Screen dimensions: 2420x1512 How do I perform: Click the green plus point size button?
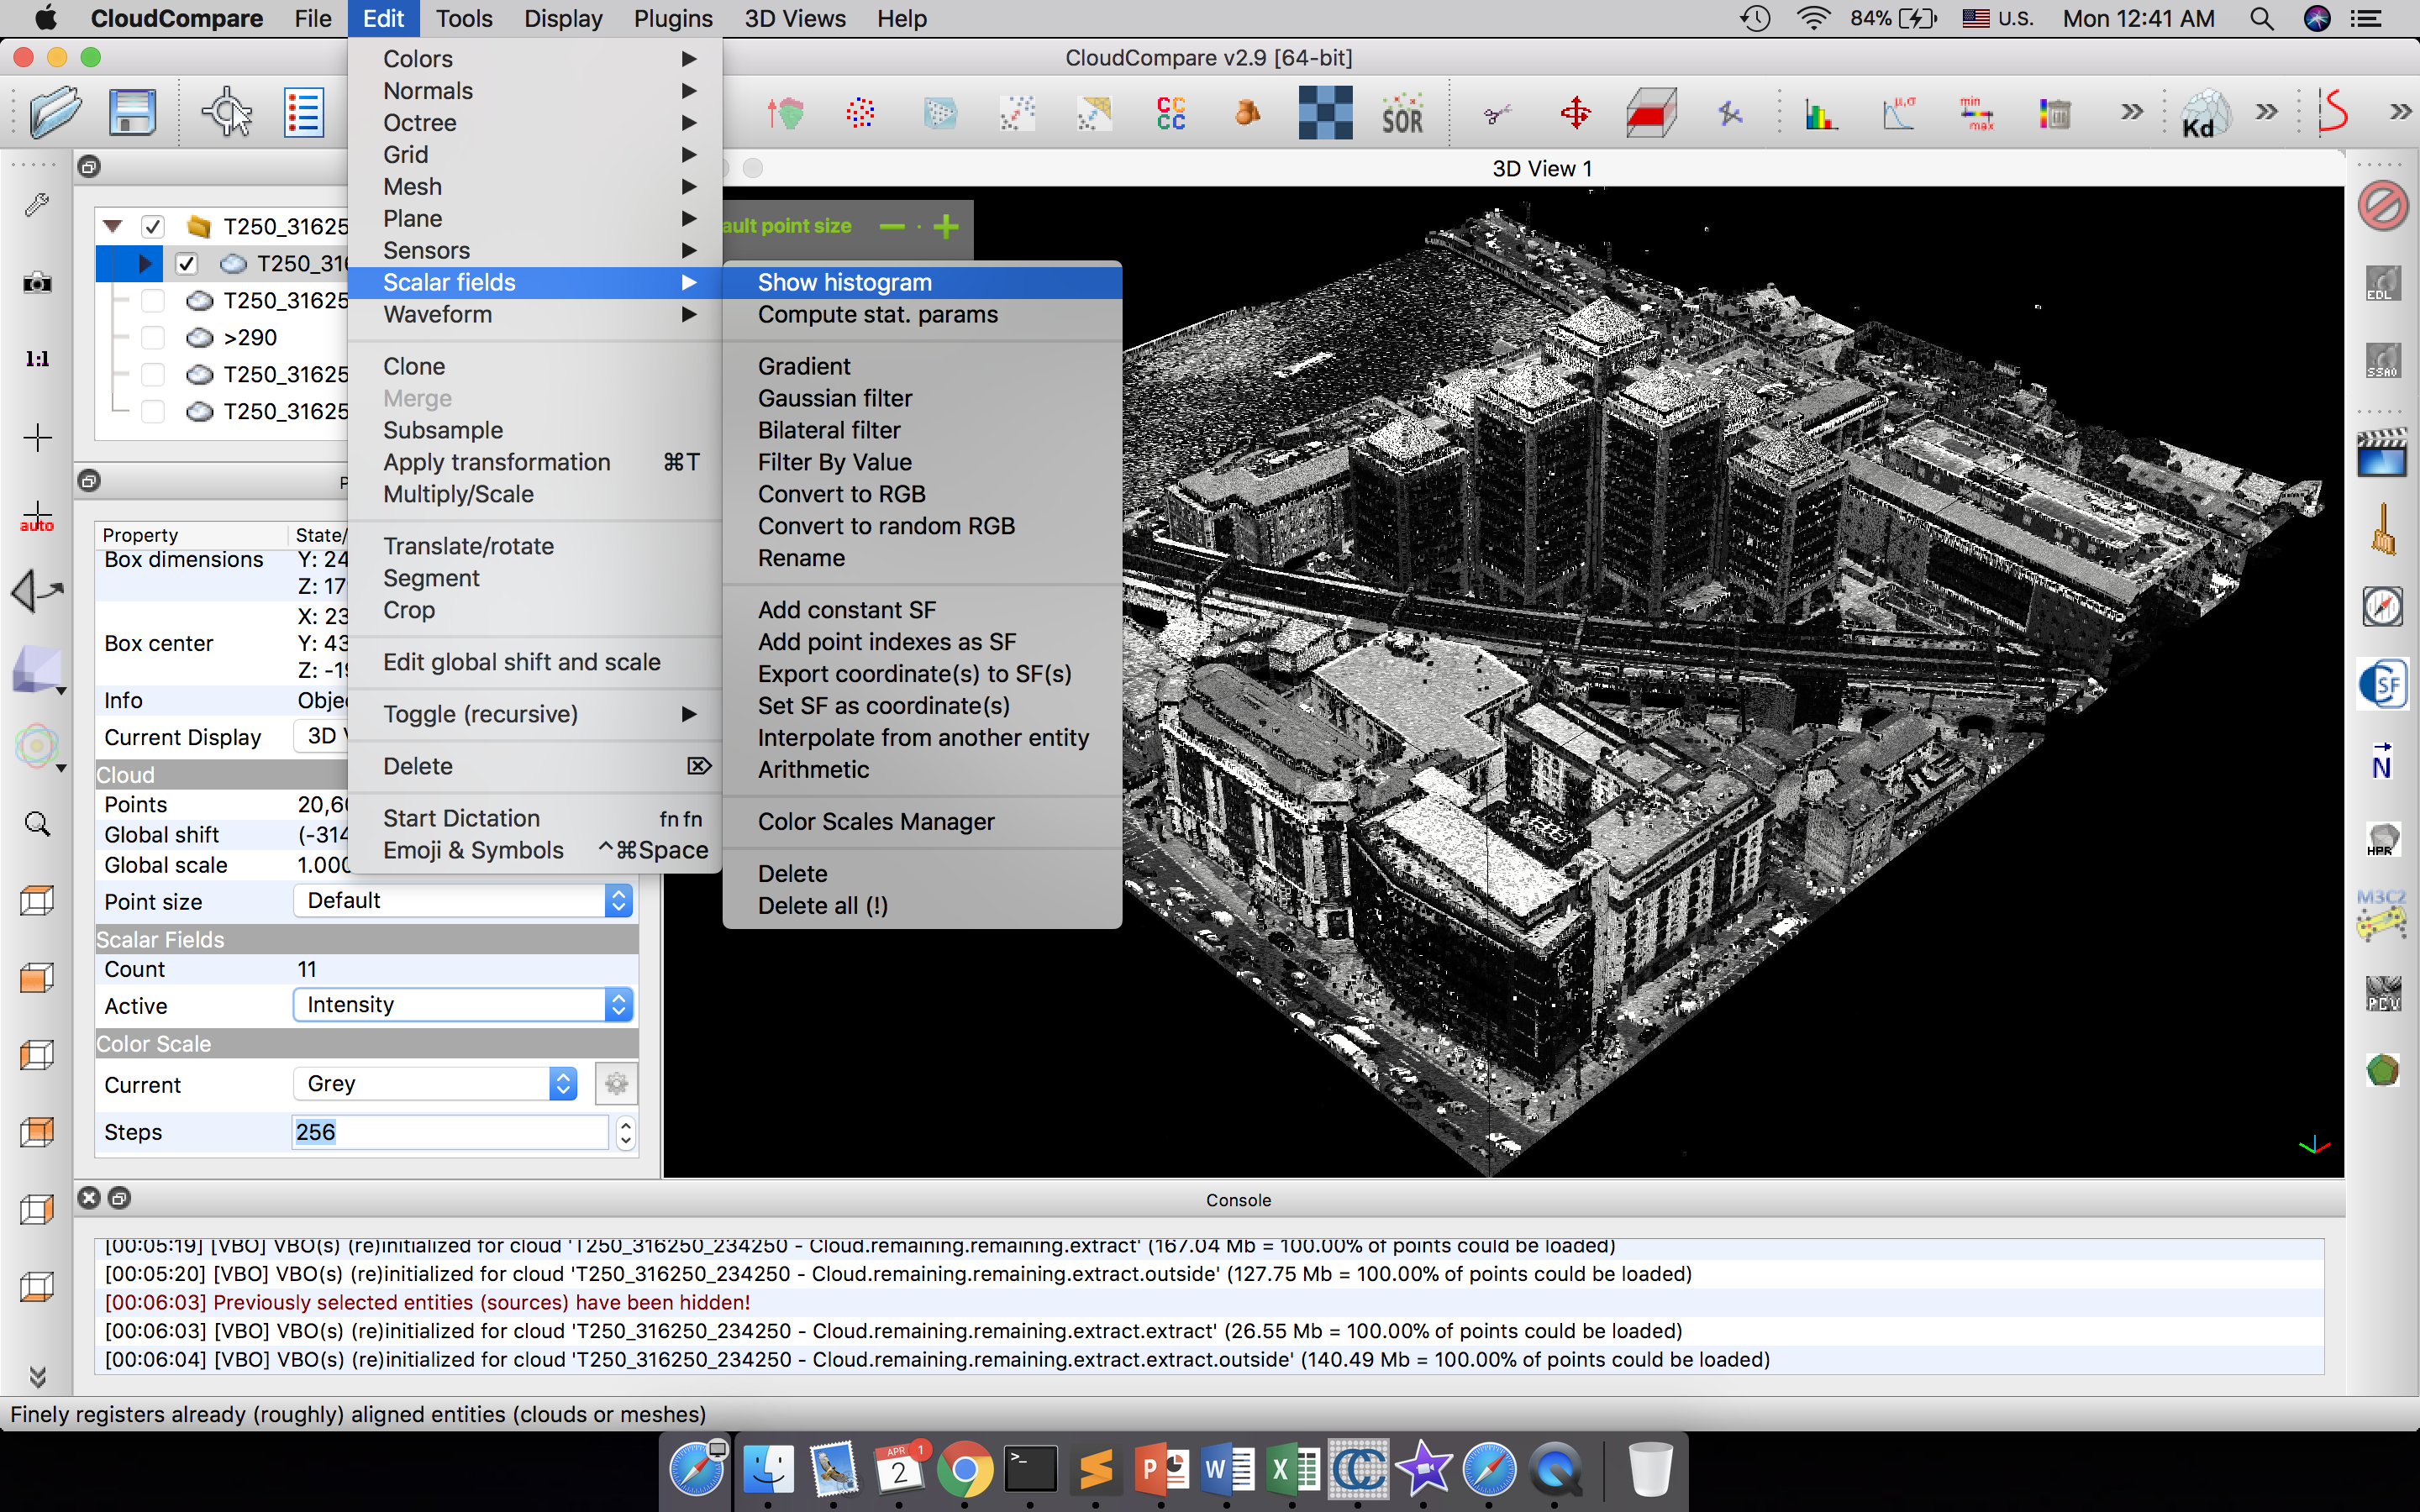(x=946, y=227)
